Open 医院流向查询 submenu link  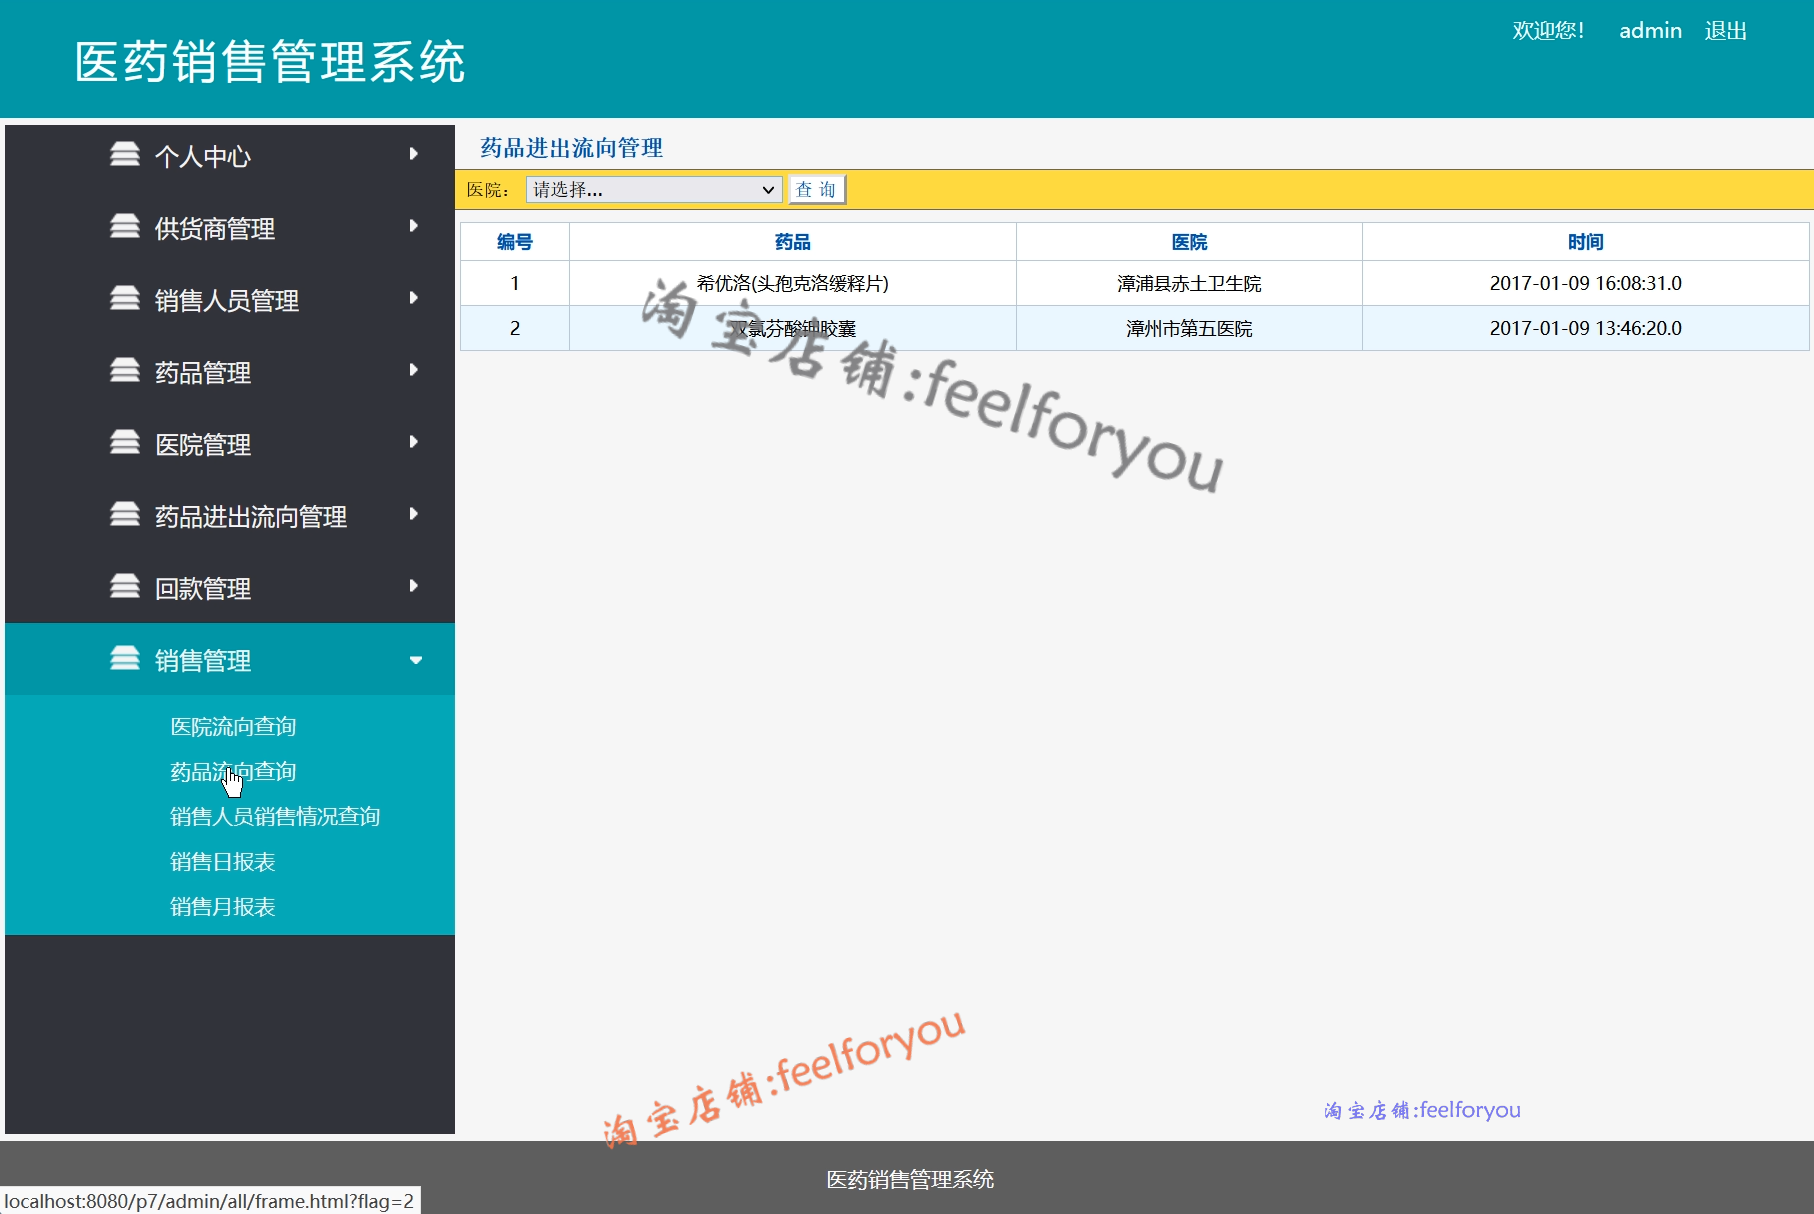point(233,727)
